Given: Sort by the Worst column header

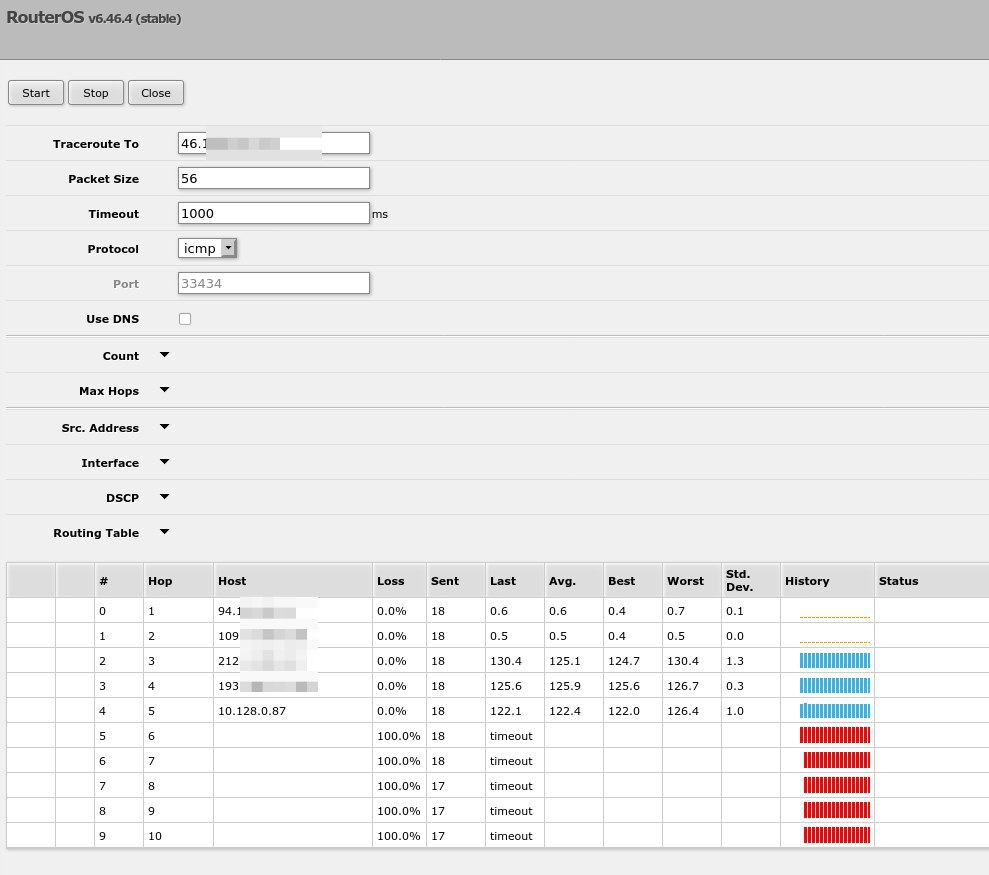Looking at the screenshot, I should 692,580.
